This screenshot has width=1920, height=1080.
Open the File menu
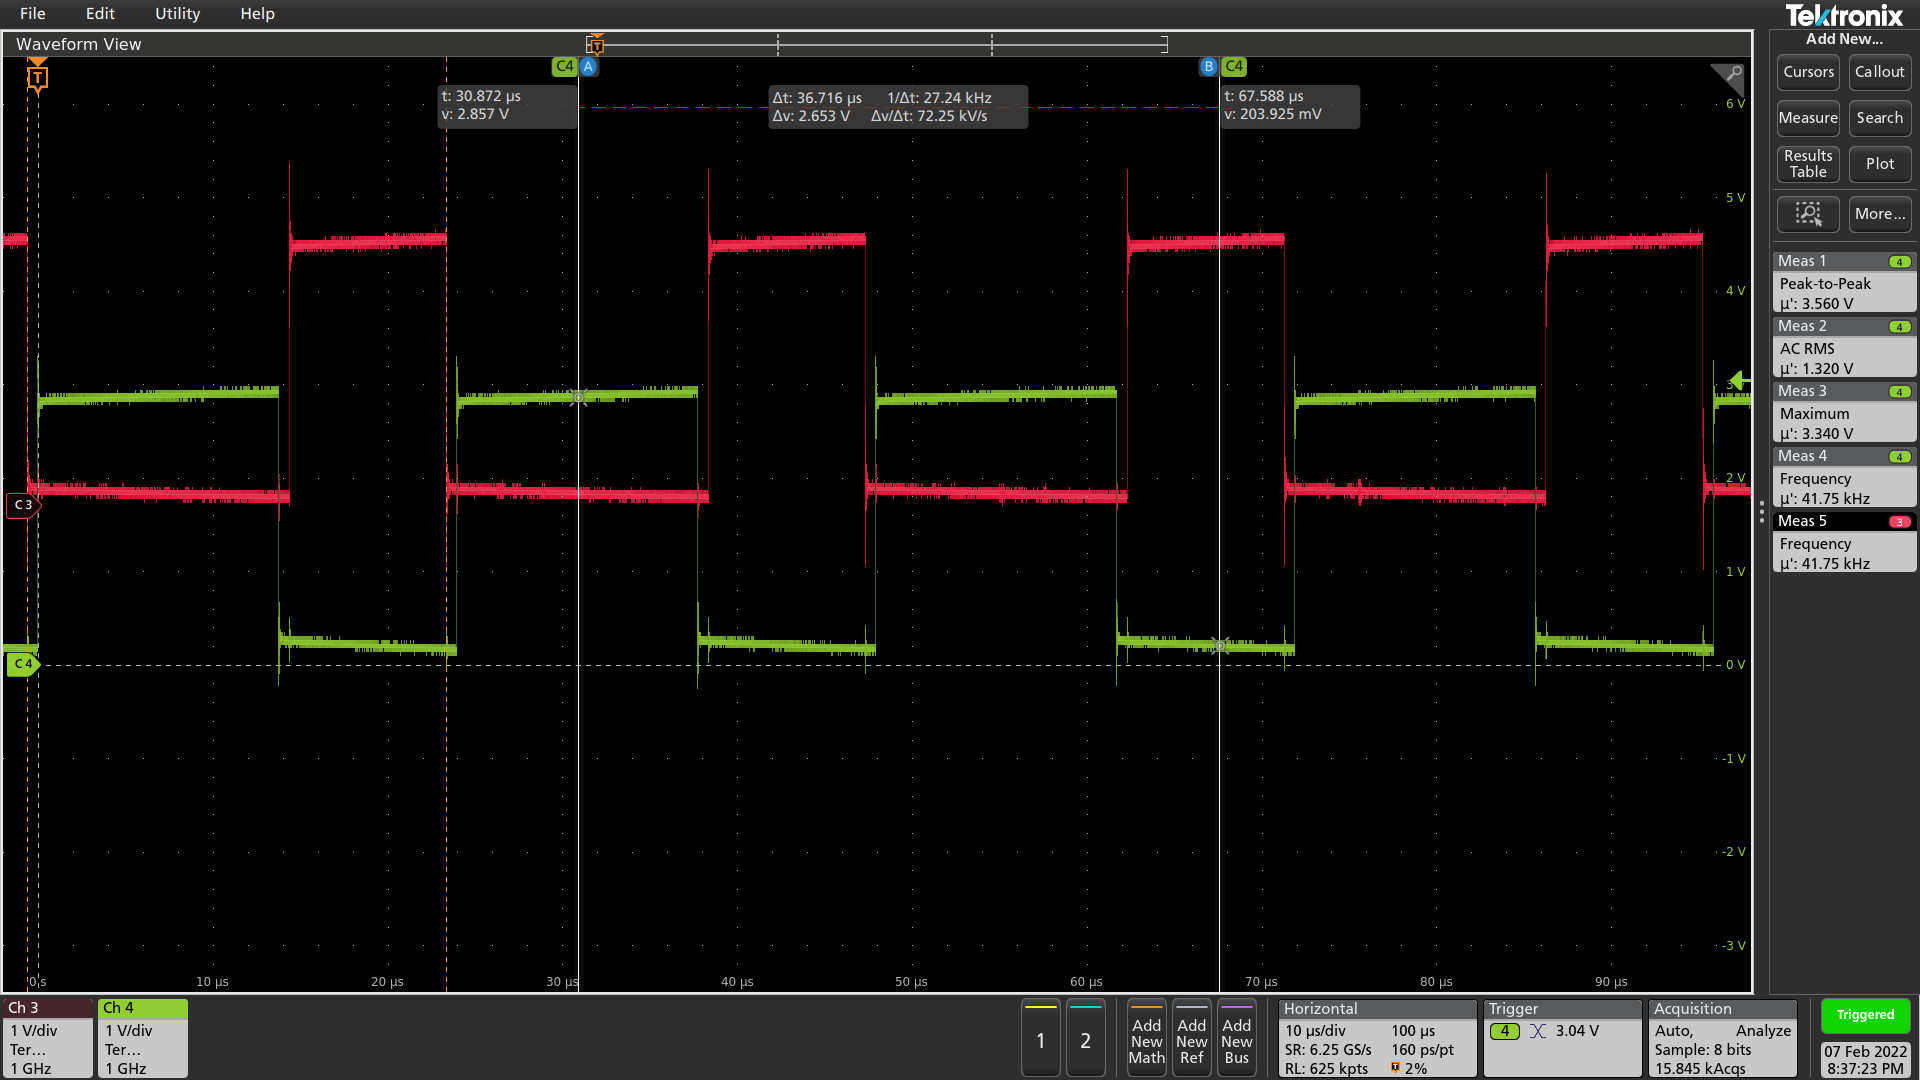tap(33, 14)
